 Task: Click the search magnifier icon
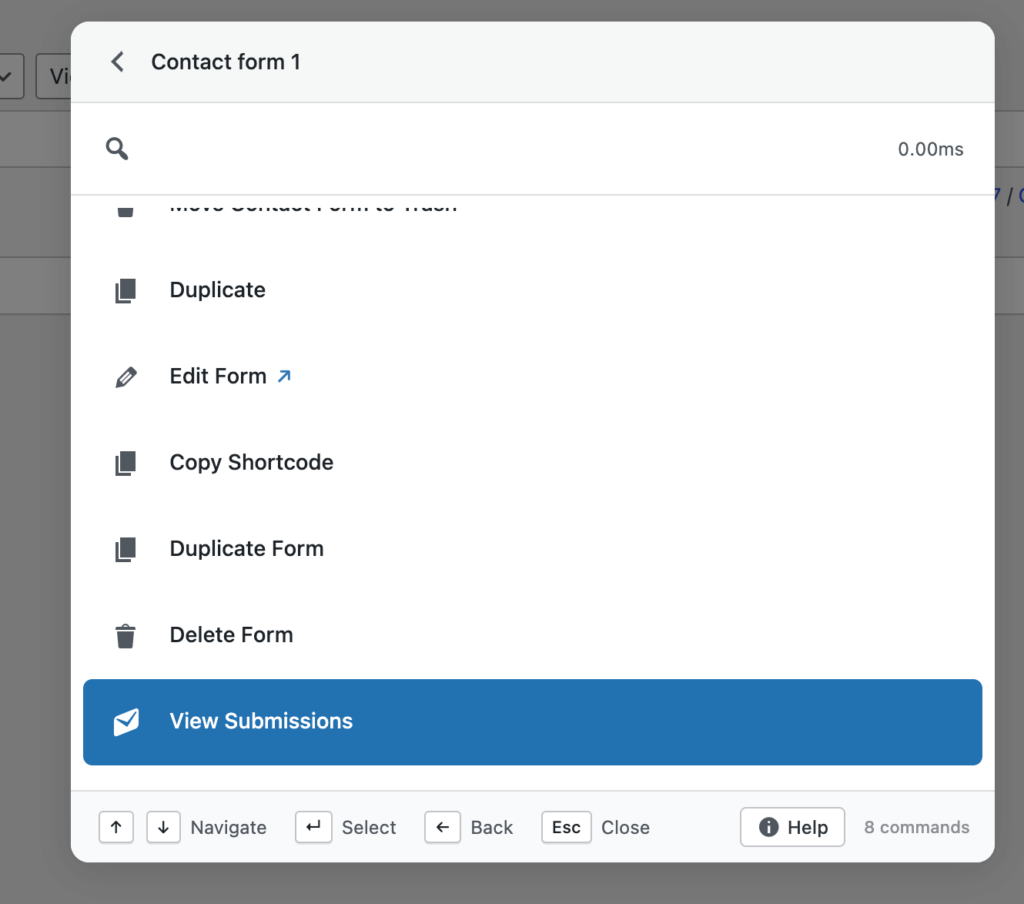[117, 148]
